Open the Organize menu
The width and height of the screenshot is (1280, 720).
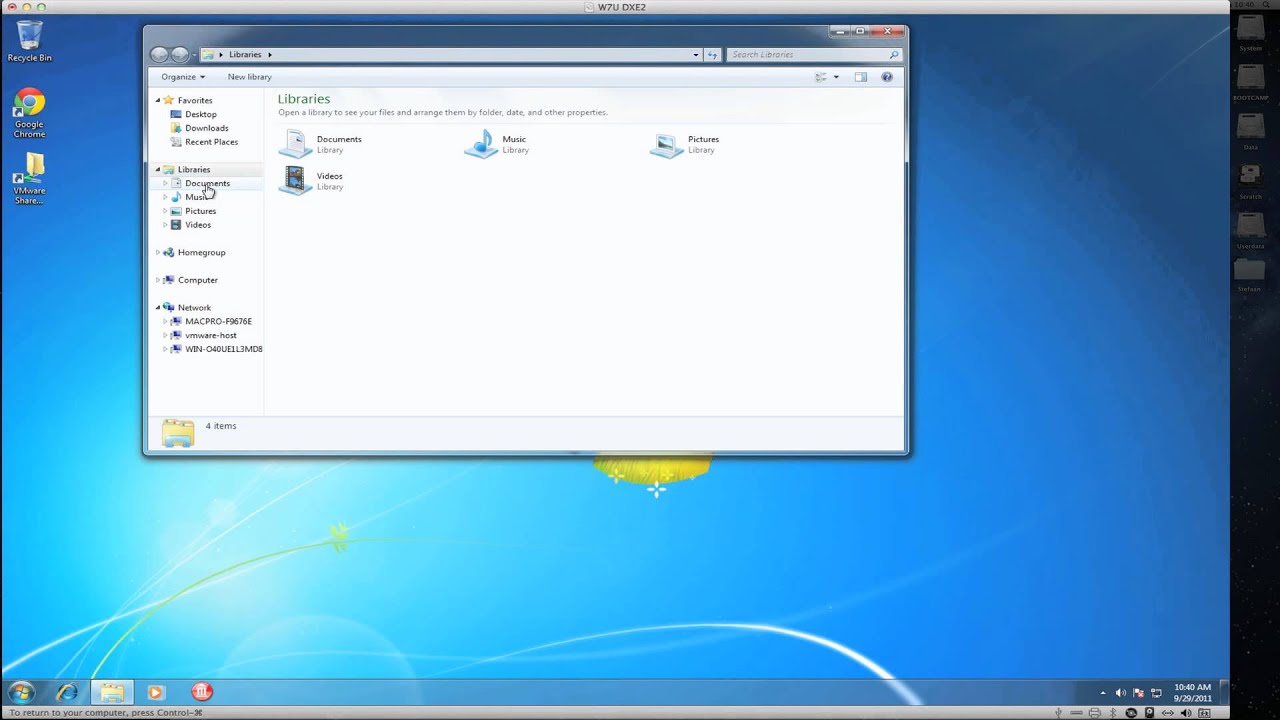click(x=183, y=77)
